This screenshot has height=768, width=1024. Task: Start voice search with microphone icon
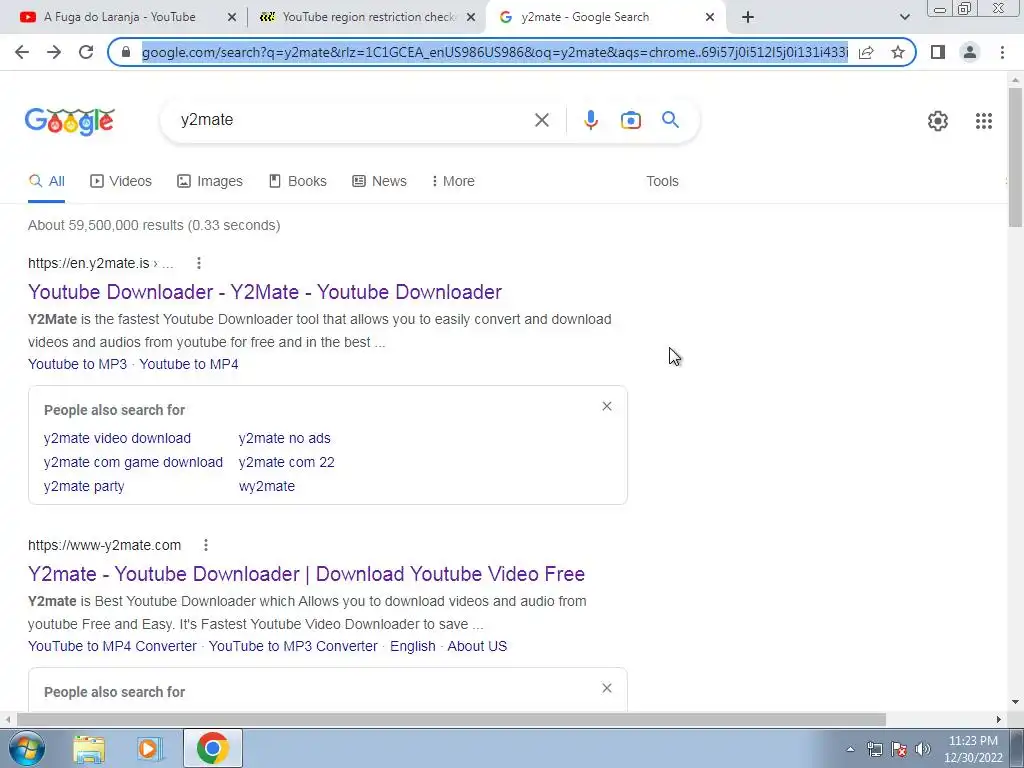click(x=590, y=120)
